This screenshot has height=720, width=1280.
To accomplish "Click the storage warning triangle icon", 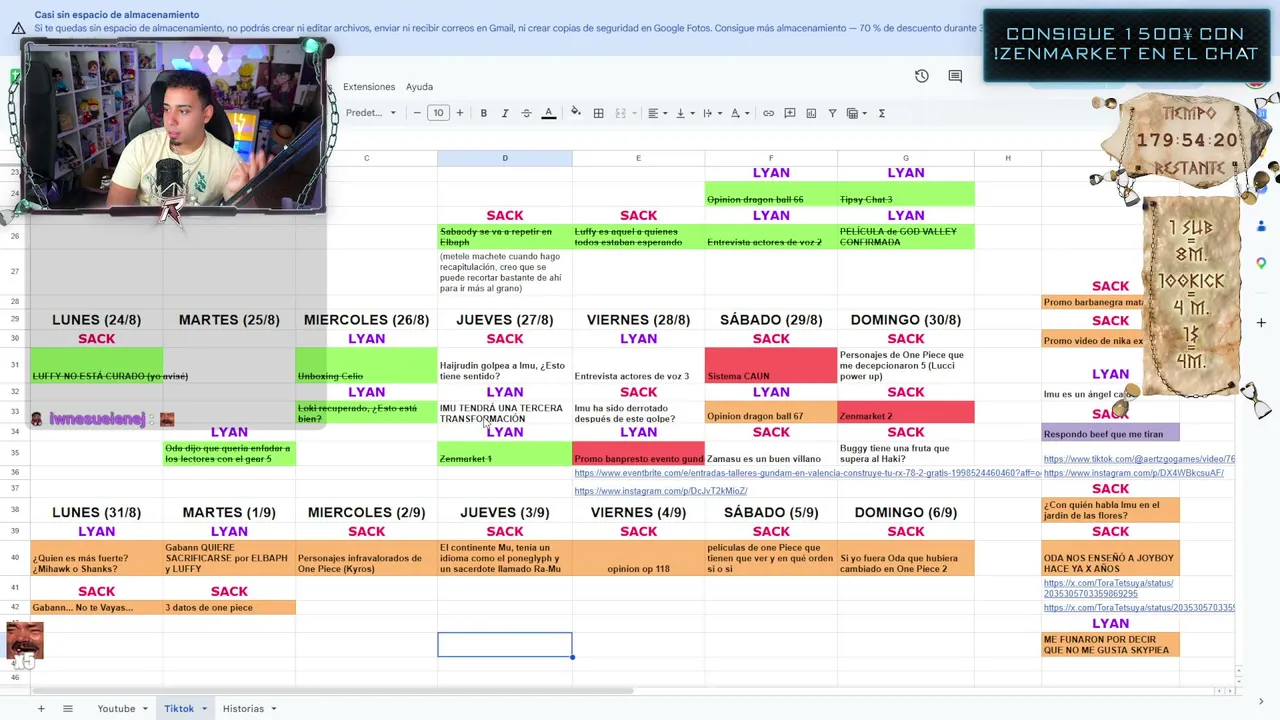I will click(x=18, y=27).
